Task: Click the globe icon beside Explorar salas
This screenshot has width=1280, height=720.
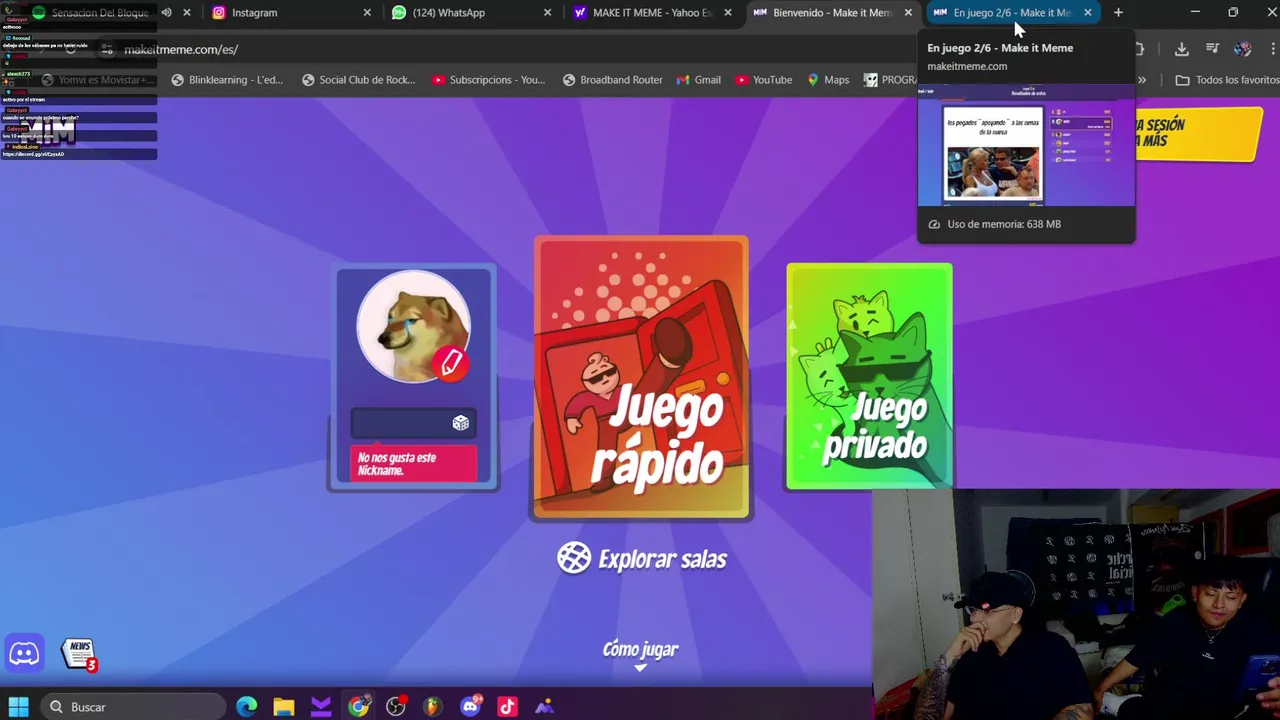Action: pos(574,558)
